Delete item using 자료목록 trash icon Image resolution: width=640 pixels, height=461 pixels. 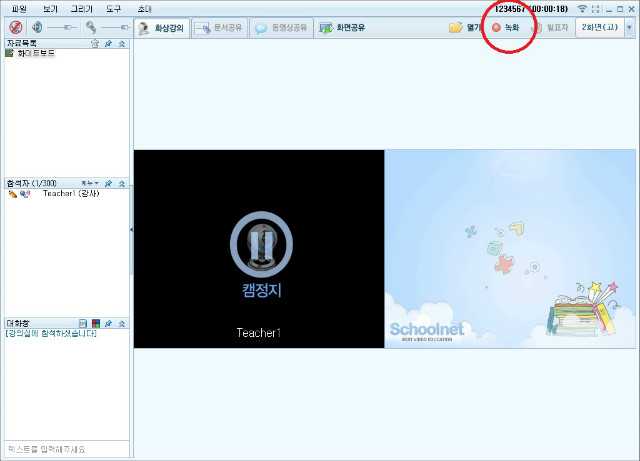tap(95, 44)
